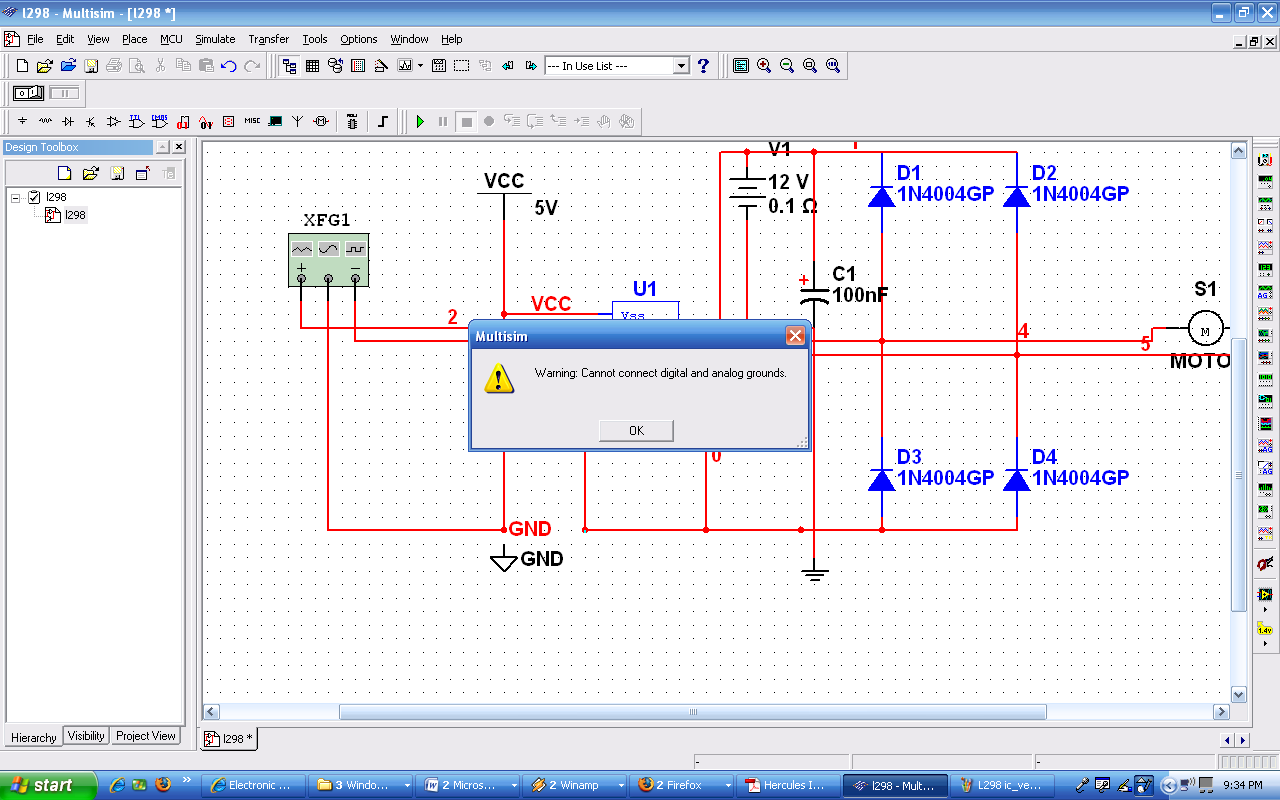Click the D1 diode symbol

(881, 196)
